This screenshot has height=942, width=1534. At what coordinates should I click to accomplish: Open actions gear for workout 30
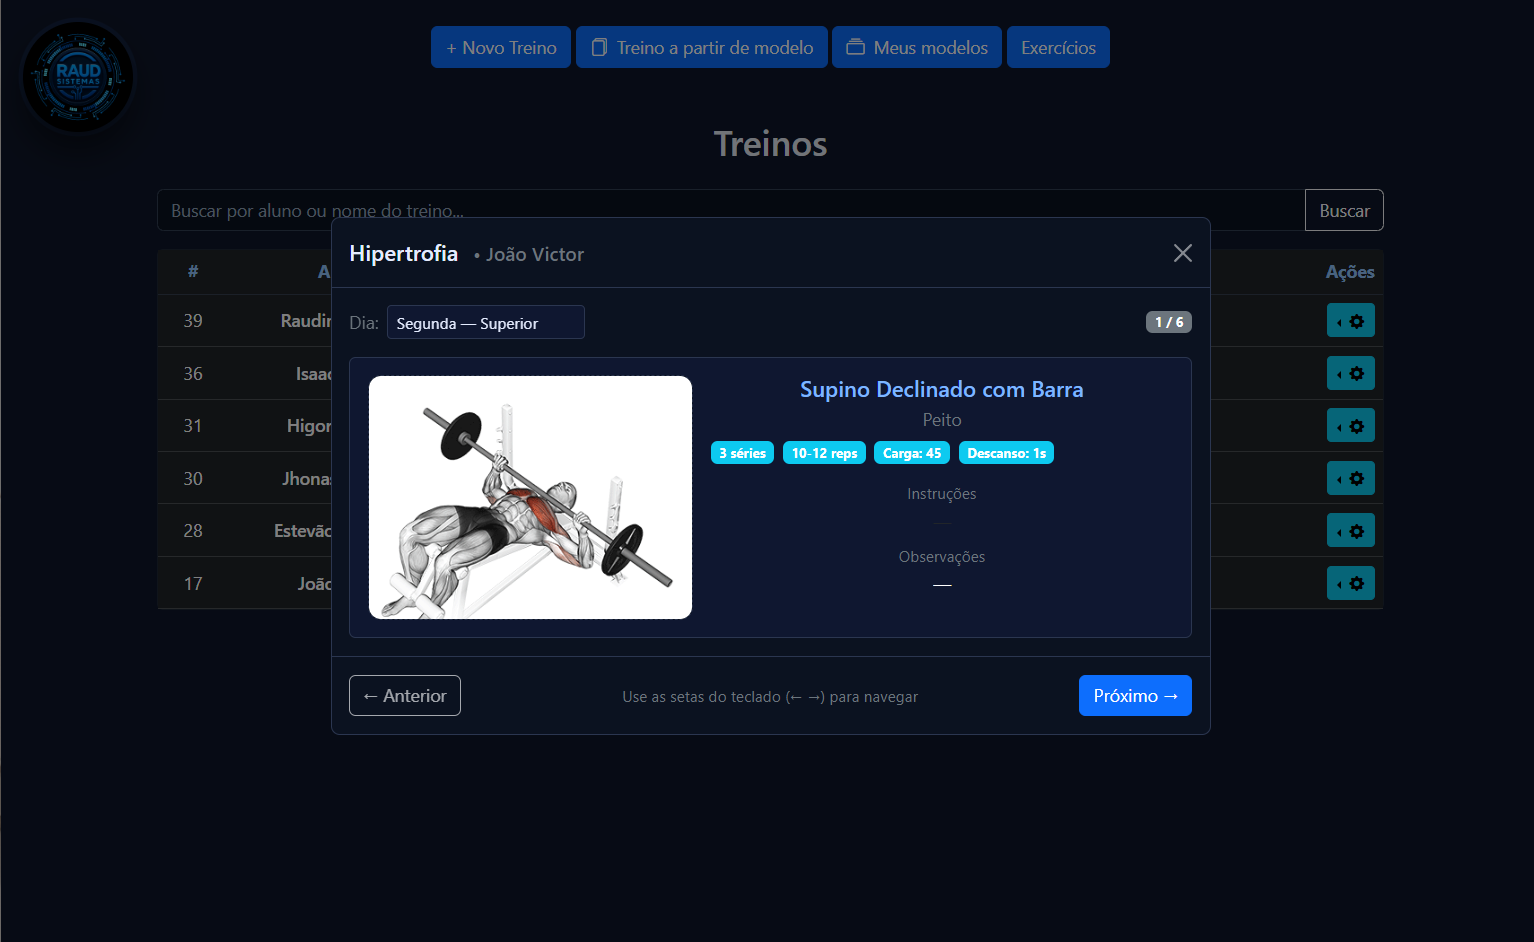(x=1350, y=479)
